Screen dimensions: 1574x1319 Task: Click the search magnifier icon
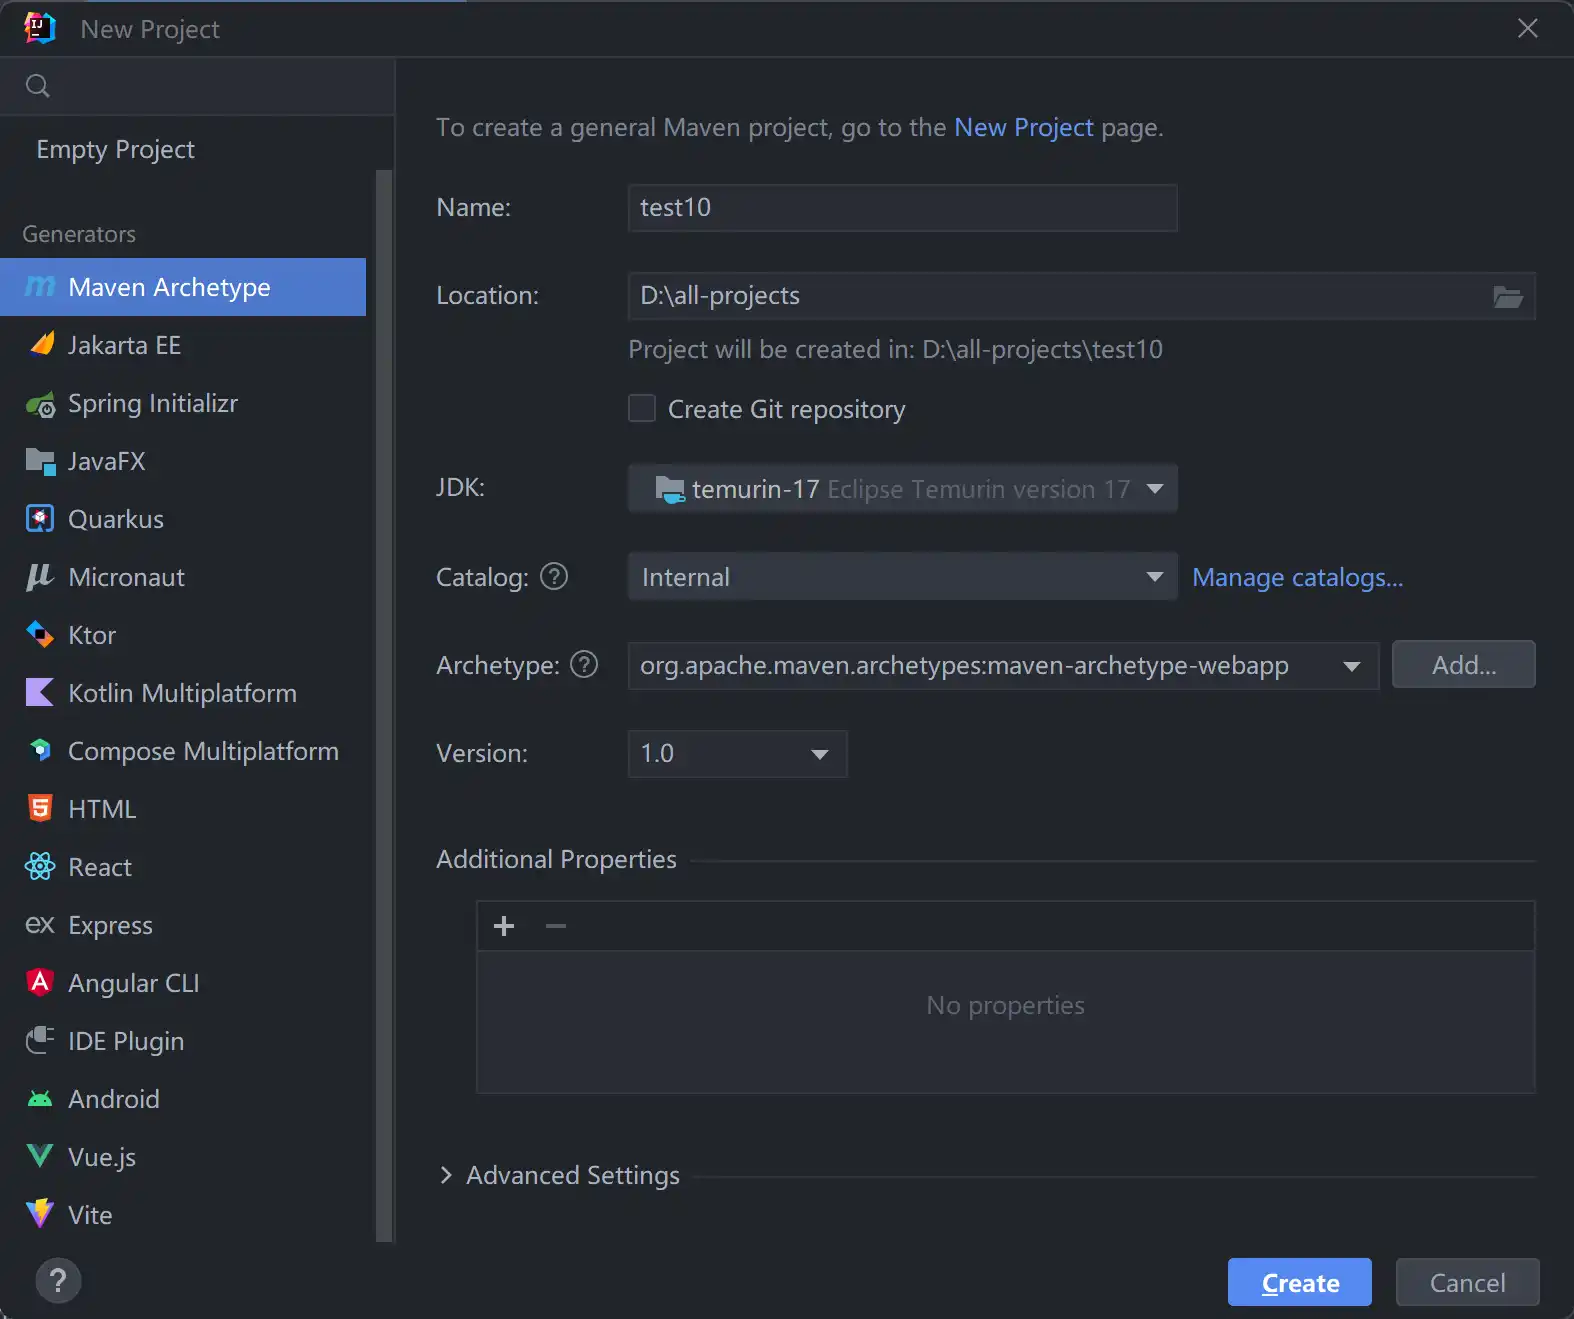click(x=38, y=86)
